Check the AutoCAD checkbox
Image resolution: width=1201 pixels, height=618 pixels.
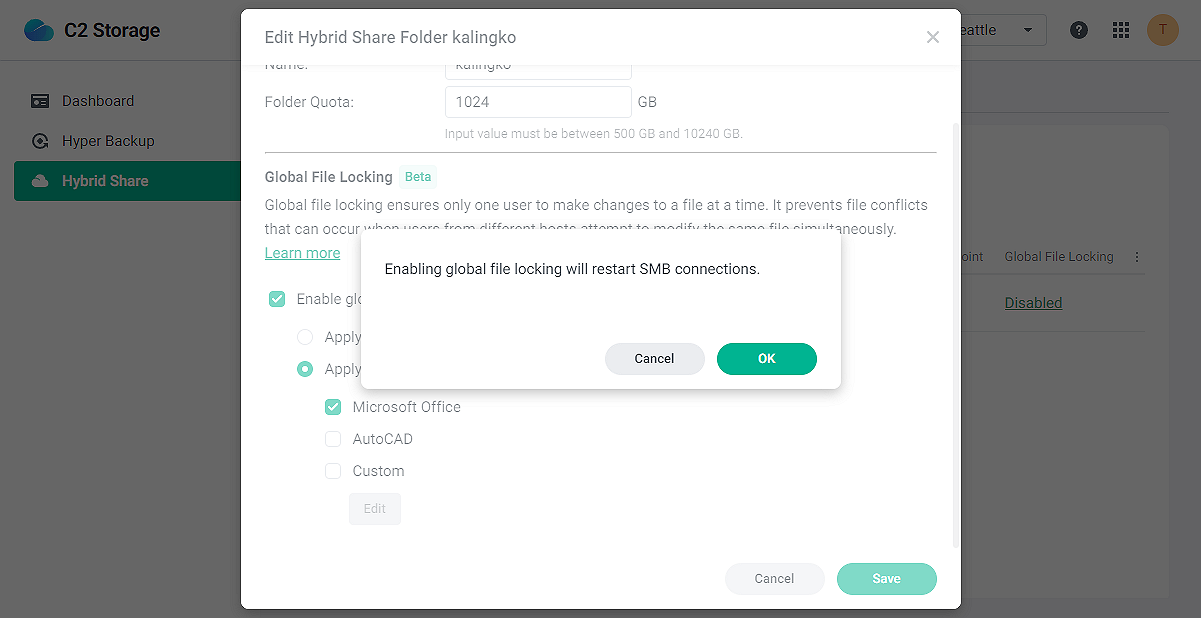coord(332,438)
